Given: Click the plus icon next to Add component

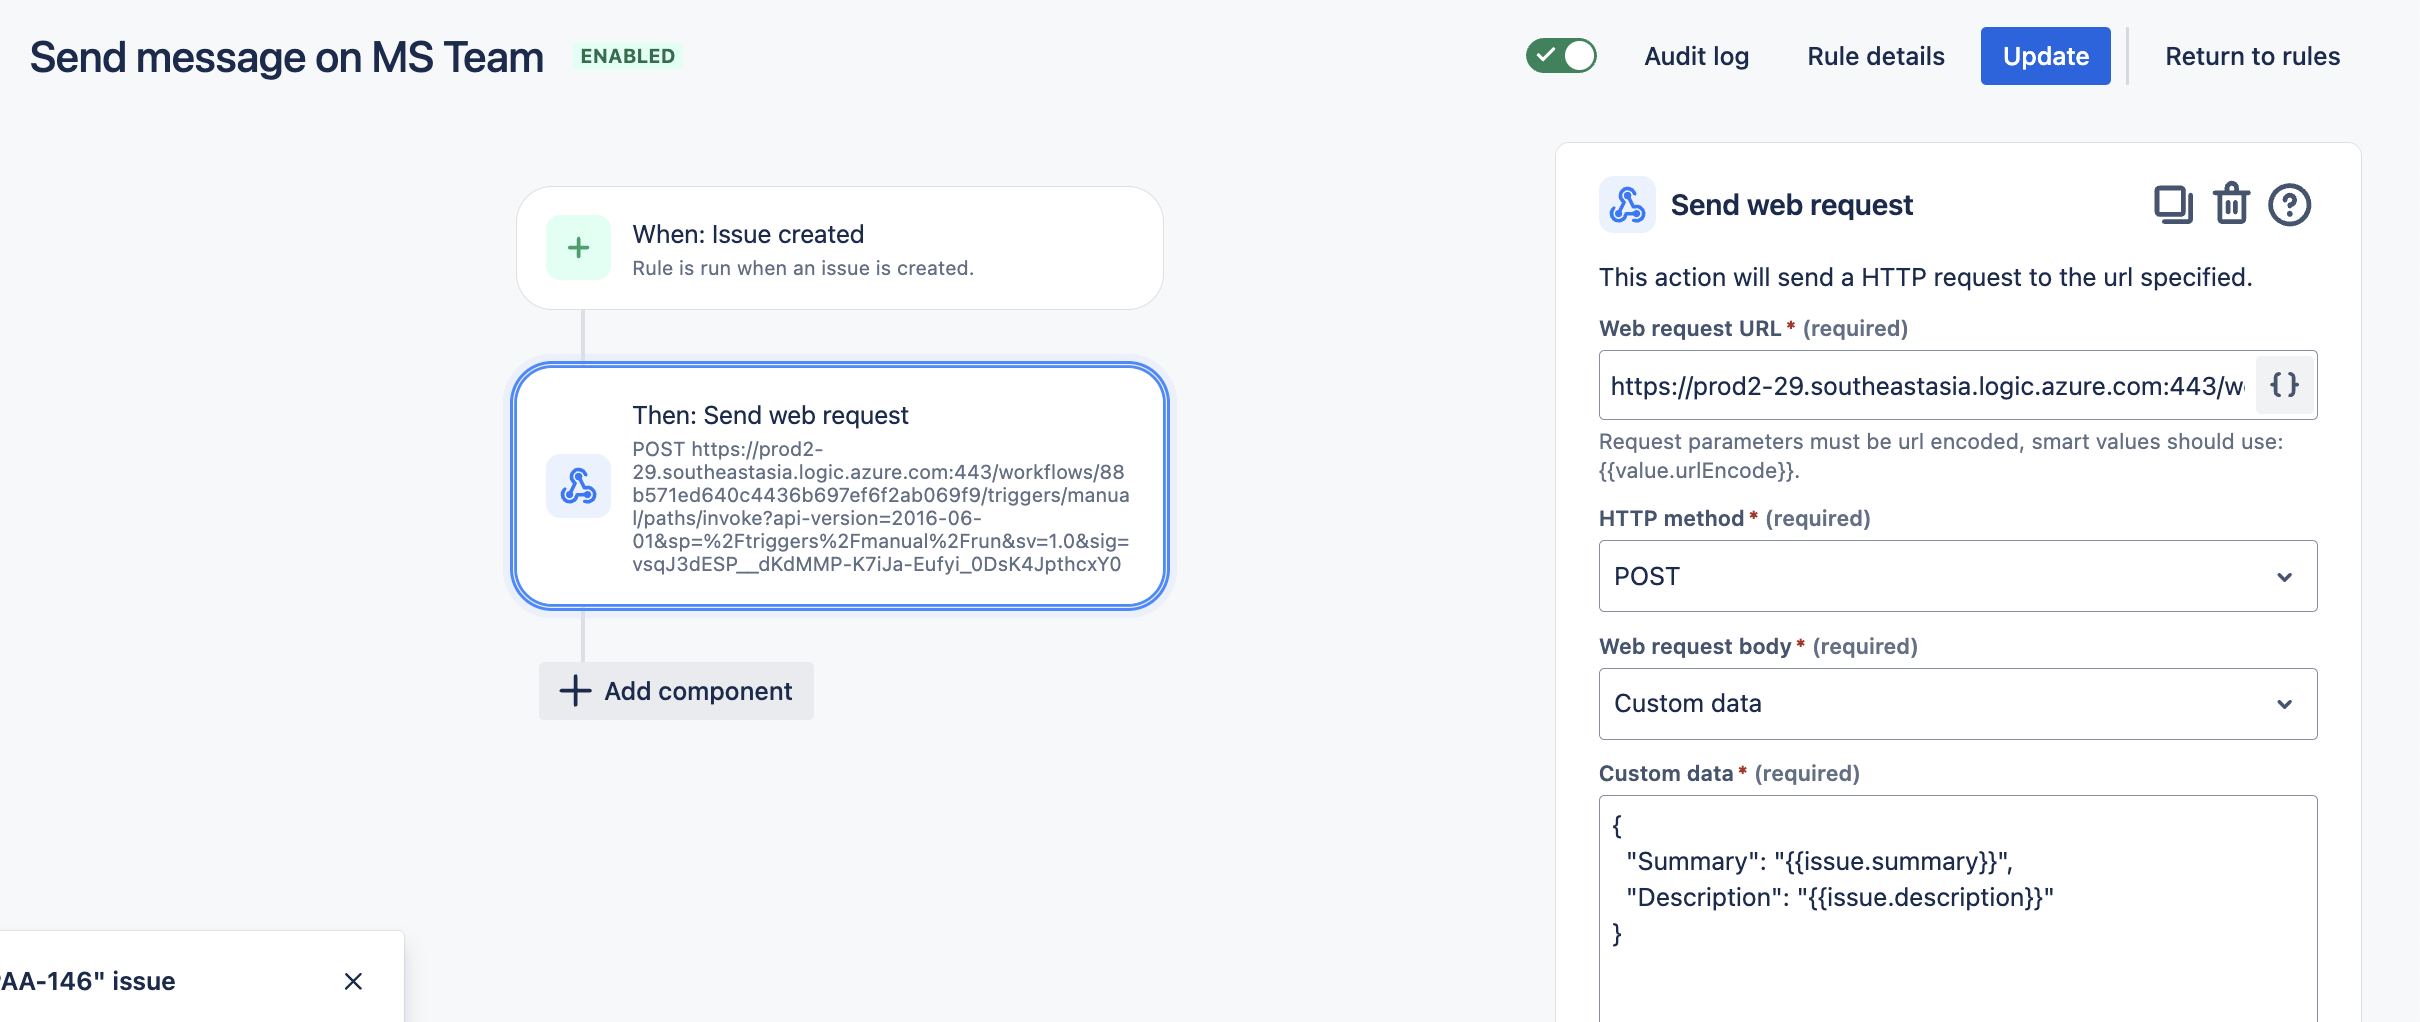Looking at the screenshot, I should coord(575,690).
